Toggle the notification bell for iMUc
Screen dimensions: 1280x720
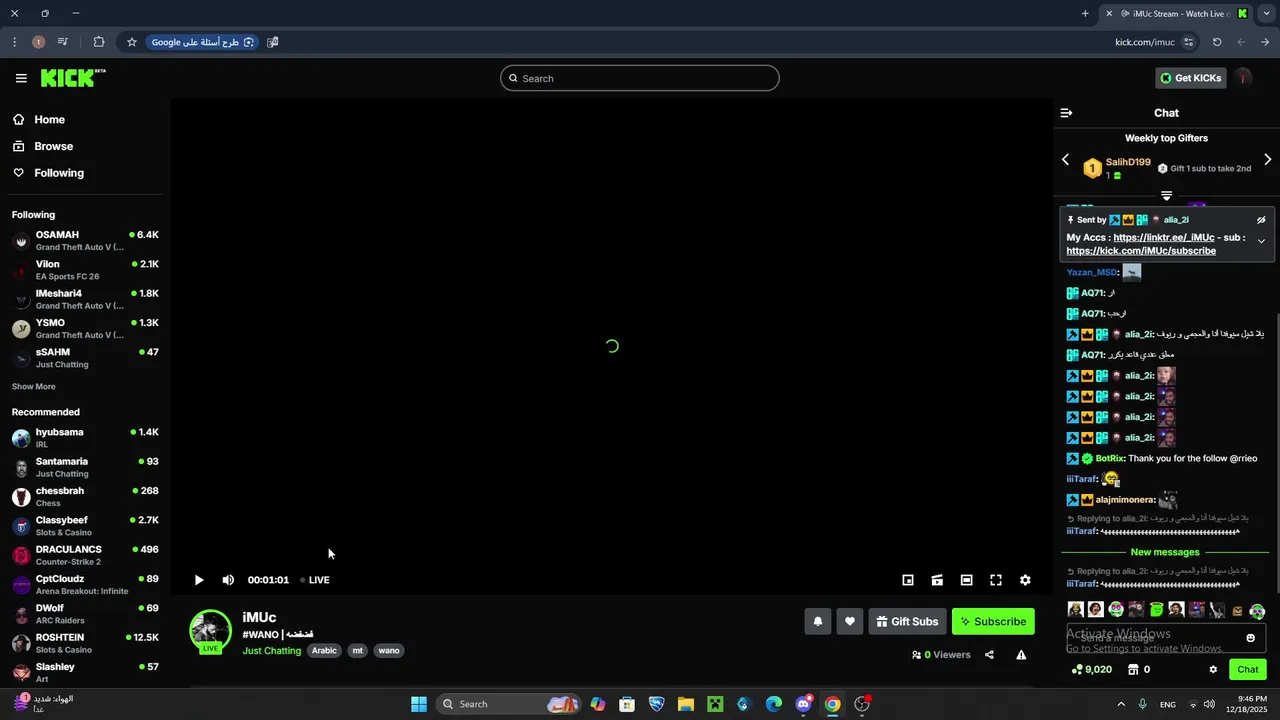pyautogui.click(x=817, y=621)
